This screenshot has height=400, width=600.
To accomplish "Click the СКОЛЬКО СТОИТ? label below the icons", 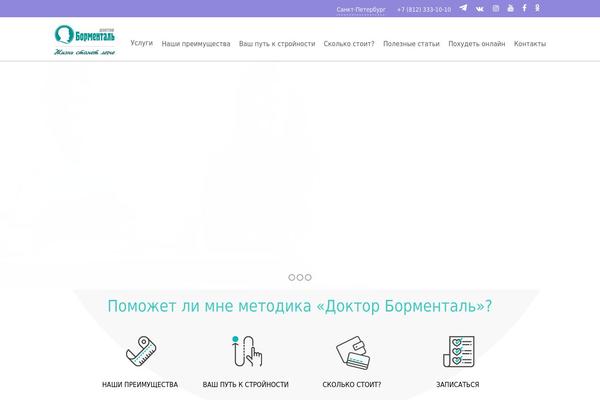I will coord(352,385).
